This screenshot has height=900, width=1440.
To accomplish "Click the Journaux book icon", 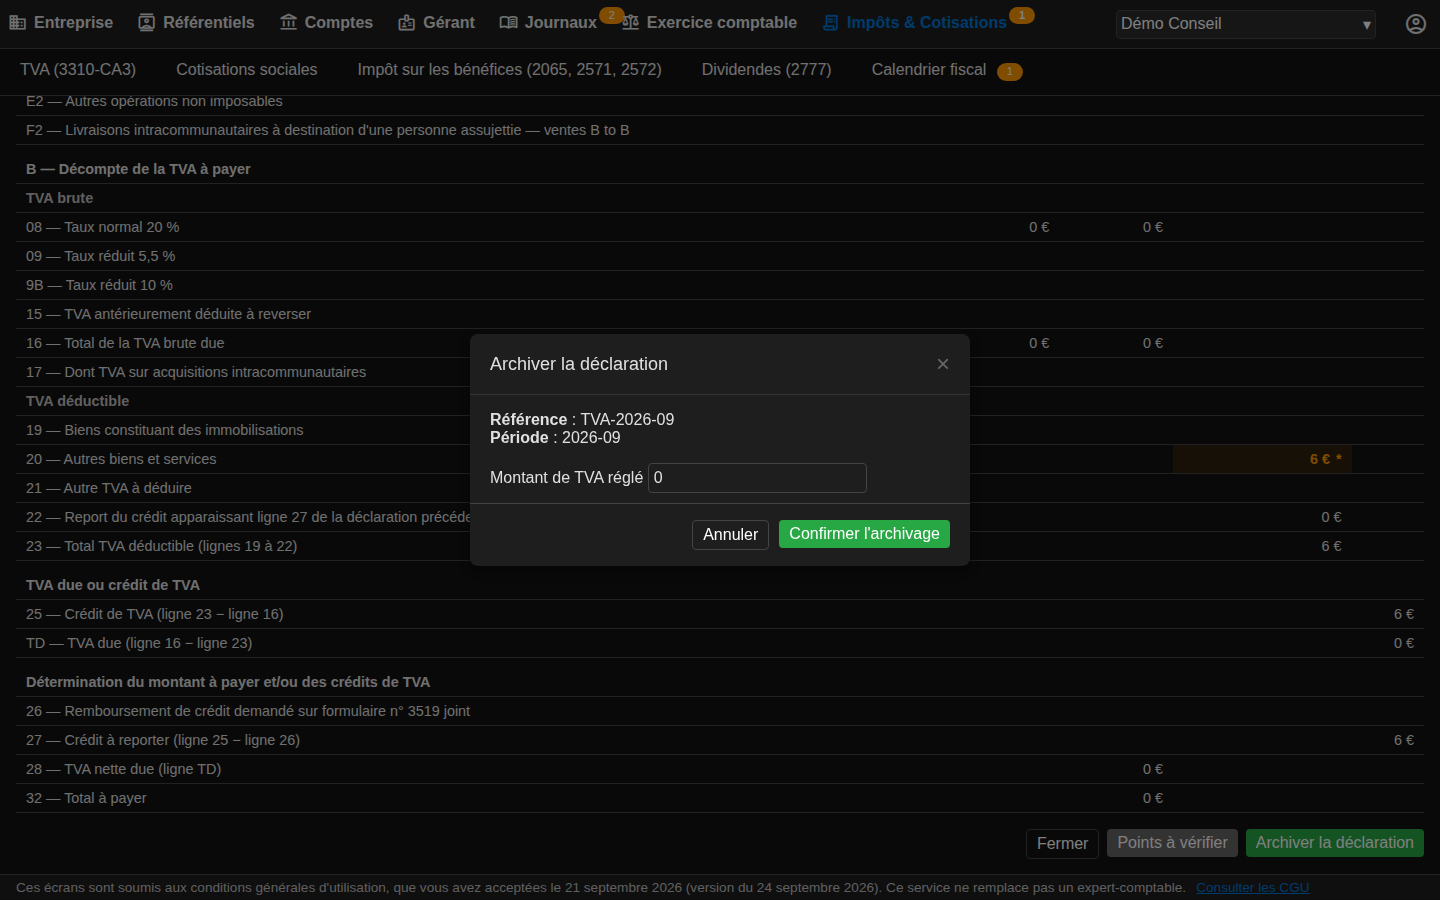I will [x=509, y=23].
